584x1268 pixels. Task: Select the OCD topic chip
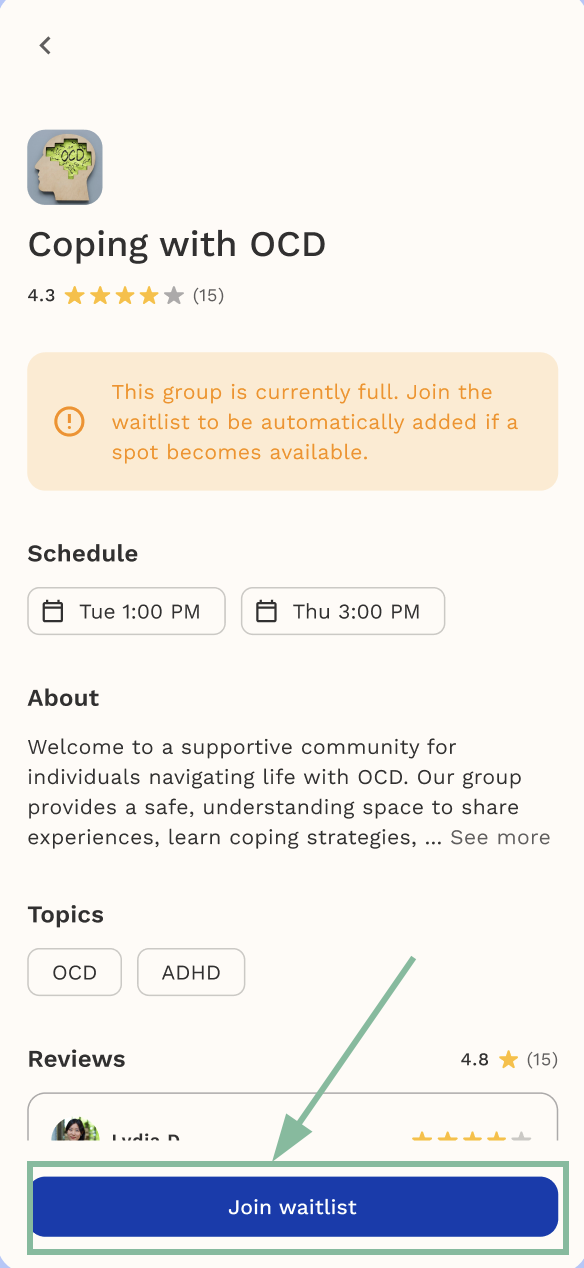pos(75,972)
